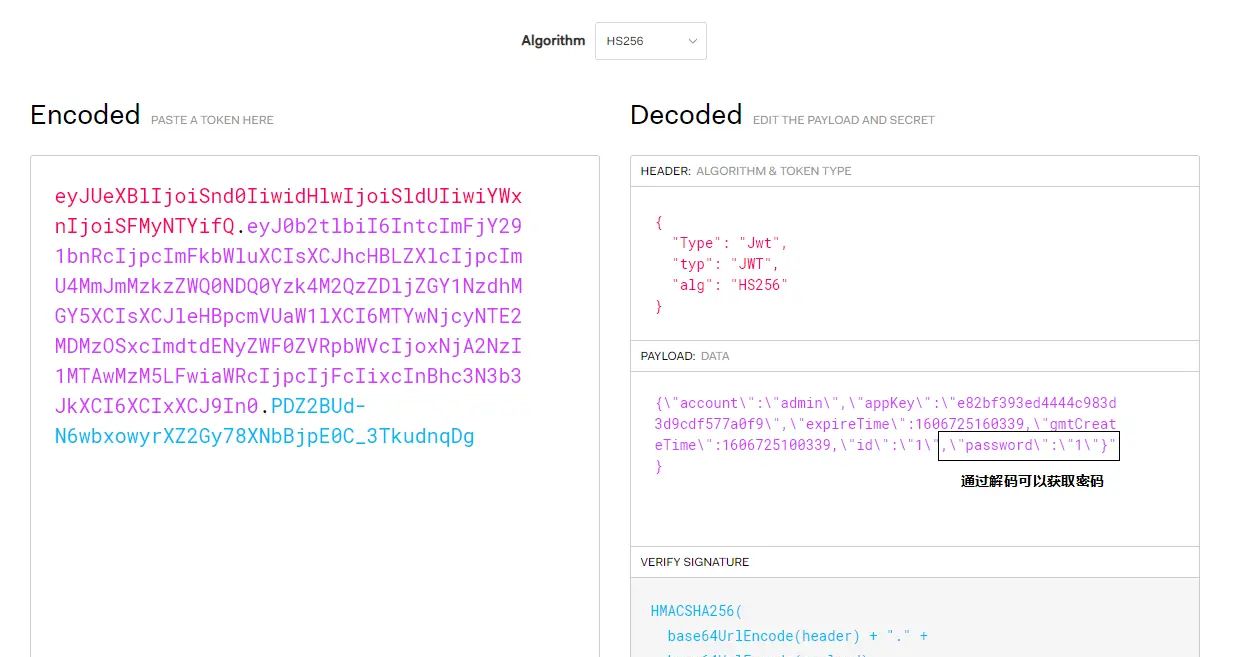Open the HS256 algorithm dropdown
Image resolution: width=1245 pixels, height=657 pixels.
click(650, 41)
